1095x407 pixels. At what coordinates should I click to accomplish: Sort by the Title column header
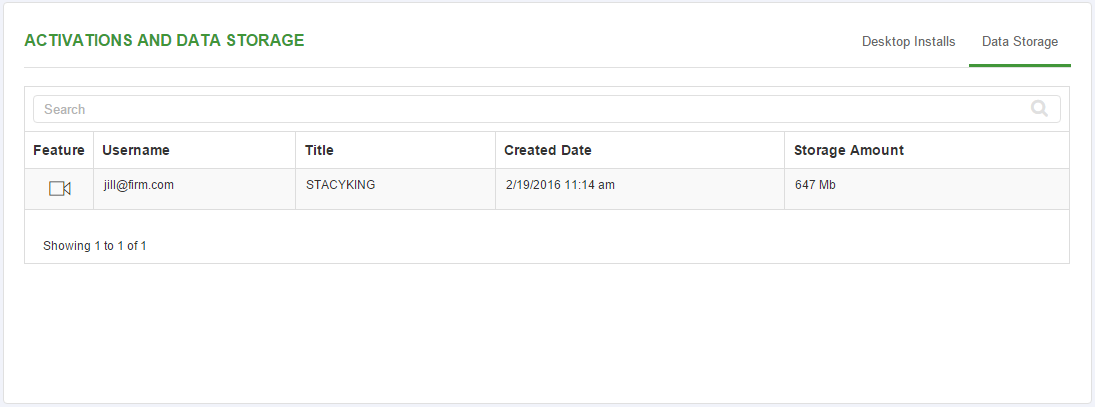pyautogui.click(x=319, y=150)
